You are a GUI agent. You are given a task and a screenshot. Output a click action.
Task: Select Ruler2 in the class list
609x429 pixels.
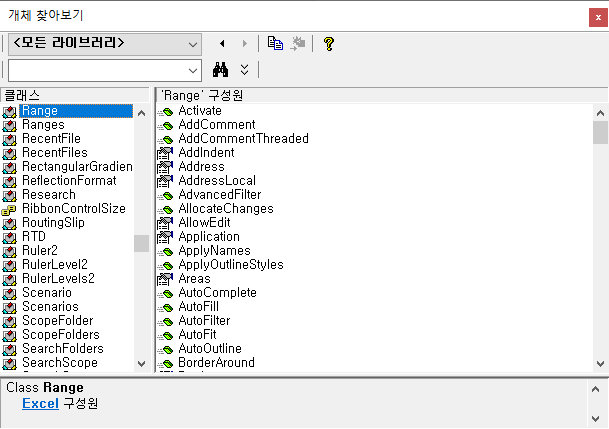coord(40,250)
